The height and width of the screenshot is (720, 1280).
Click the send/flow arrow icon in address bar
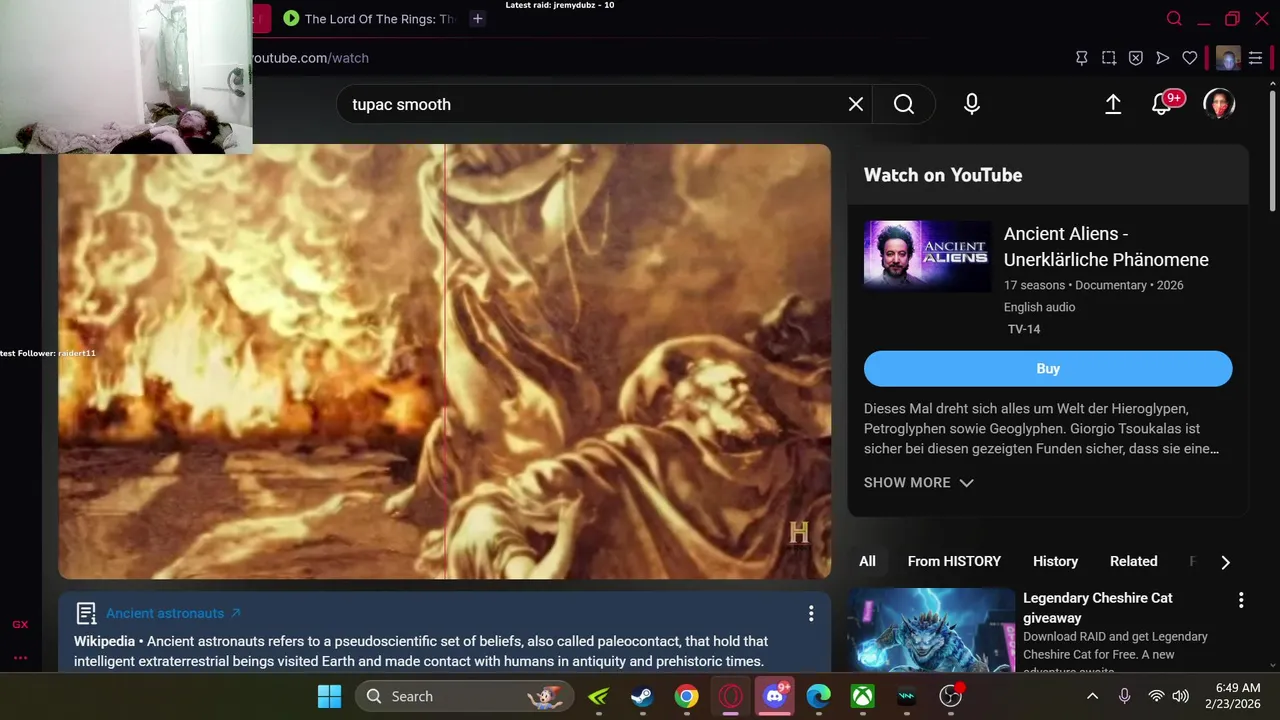[1162, 58]
